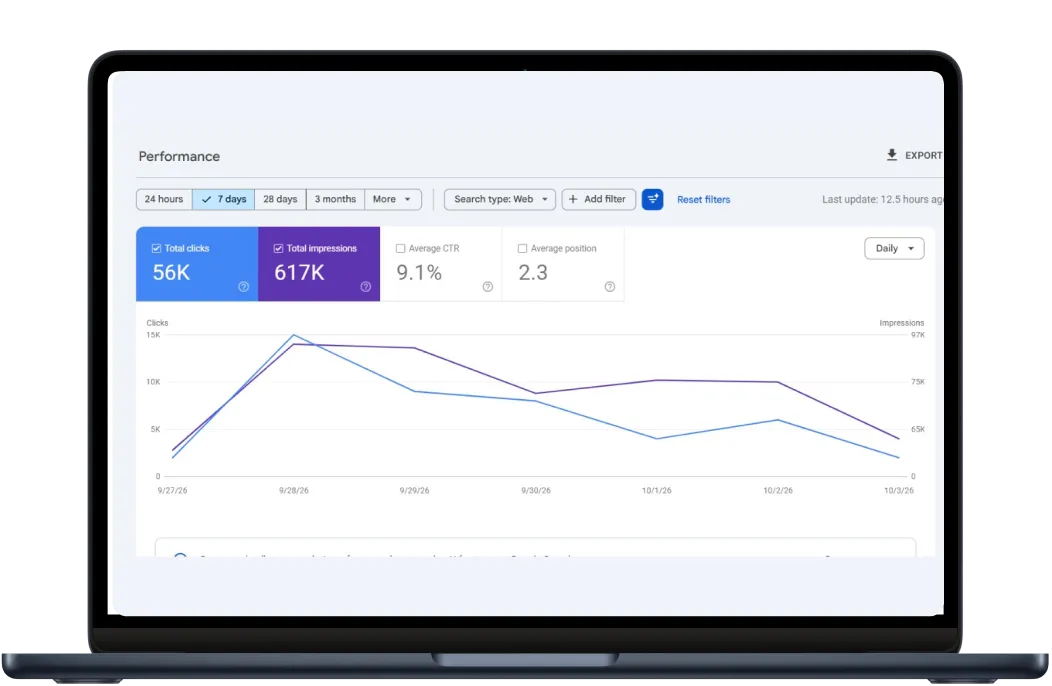Click the EXPORT button label
This screenshot has width=1052, height=686.
[x=923, y=156]
